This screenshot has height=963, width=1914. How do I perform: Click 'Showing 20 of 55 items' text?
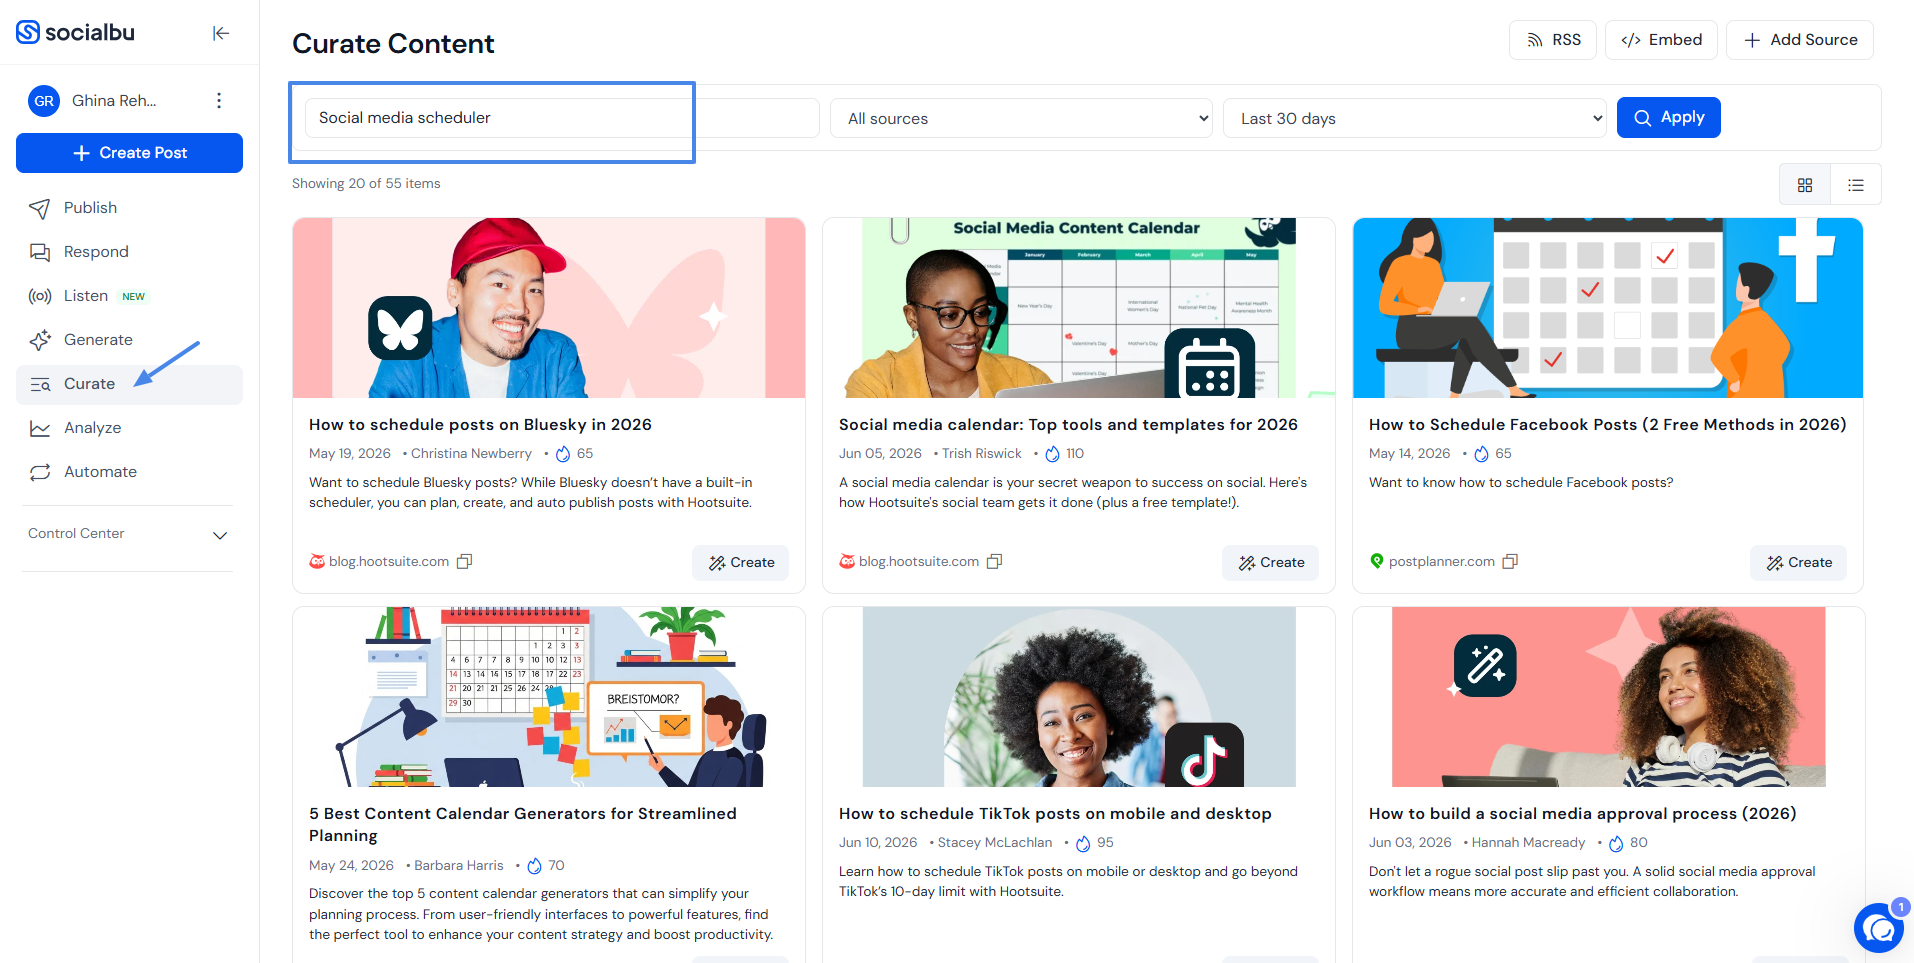tap(366, 184)
